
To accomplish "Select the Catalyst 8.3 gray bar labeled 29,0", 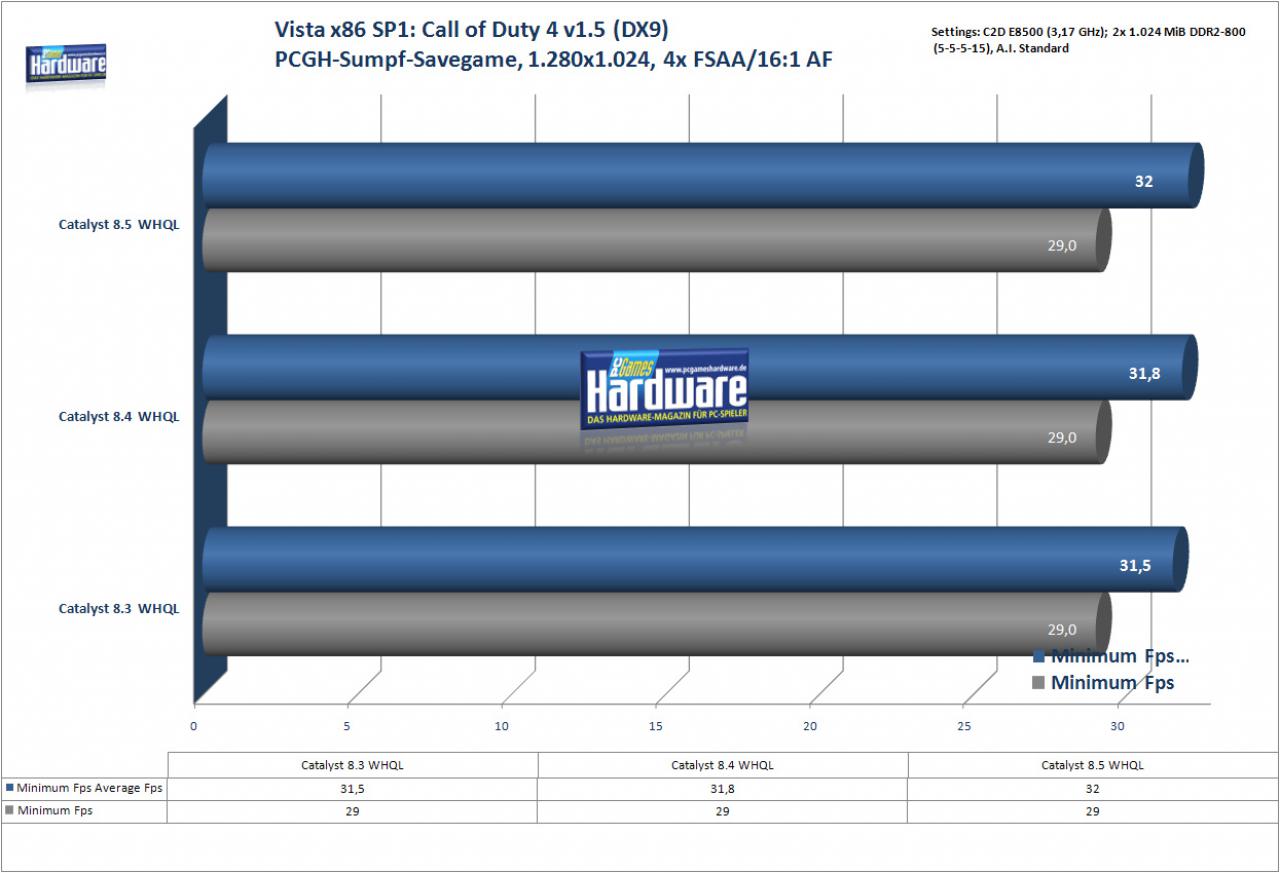I will (657, 624).
